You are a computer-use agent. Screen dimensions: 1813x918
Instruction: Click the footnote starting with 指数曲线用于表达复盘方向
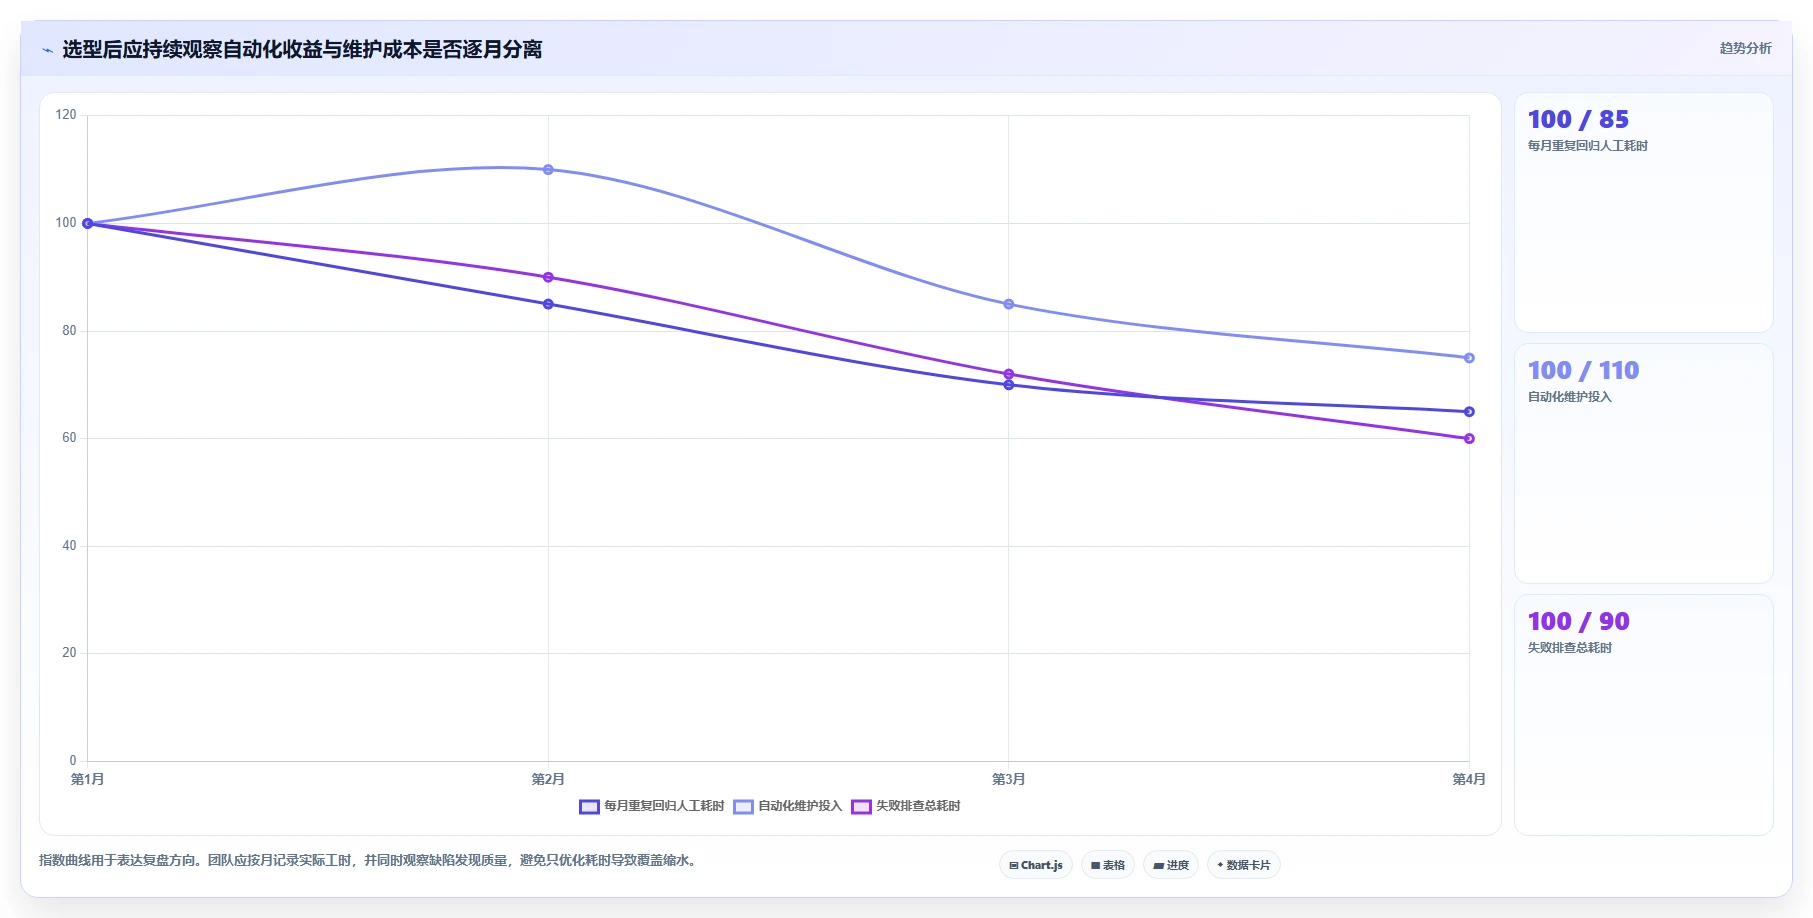point(368,861)
